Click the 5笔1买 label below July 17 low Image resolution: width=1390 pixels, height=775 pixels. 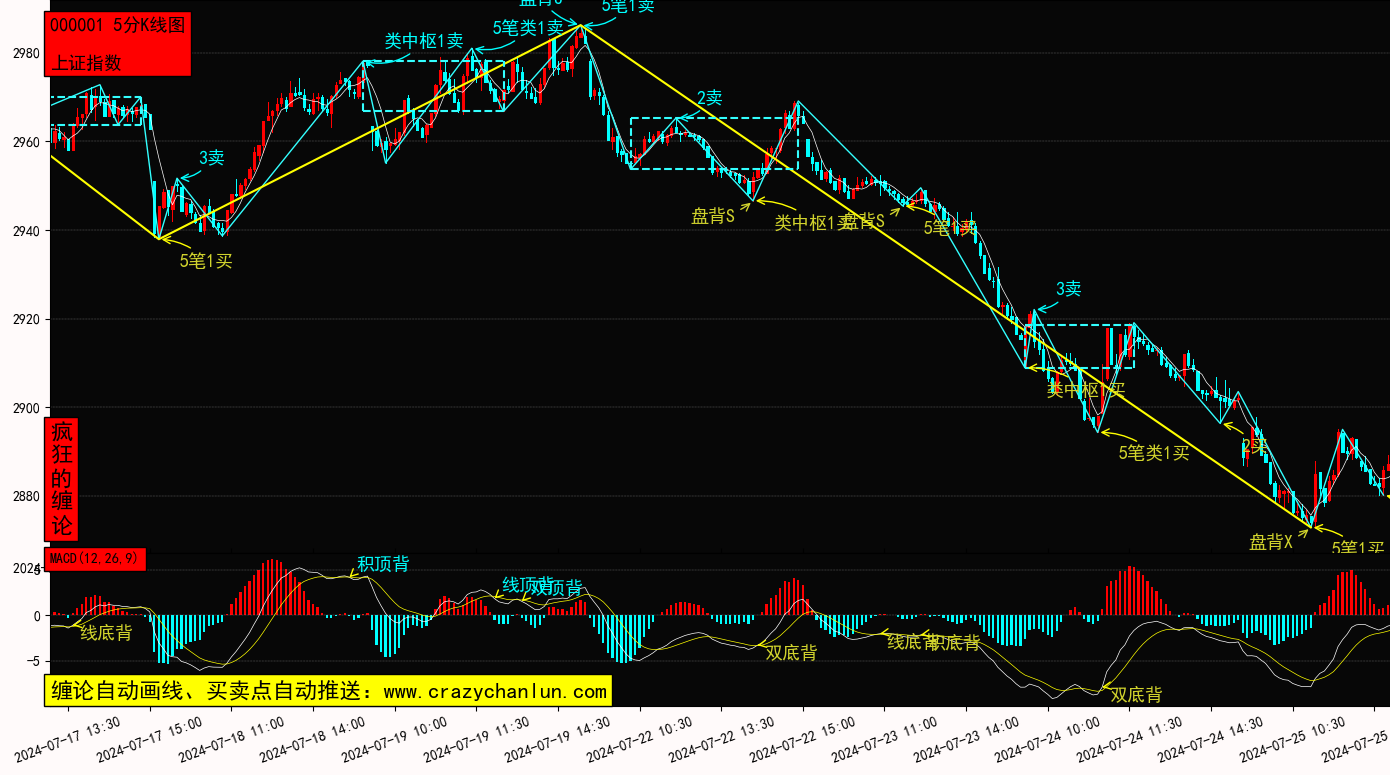click(x=206, y=261)
